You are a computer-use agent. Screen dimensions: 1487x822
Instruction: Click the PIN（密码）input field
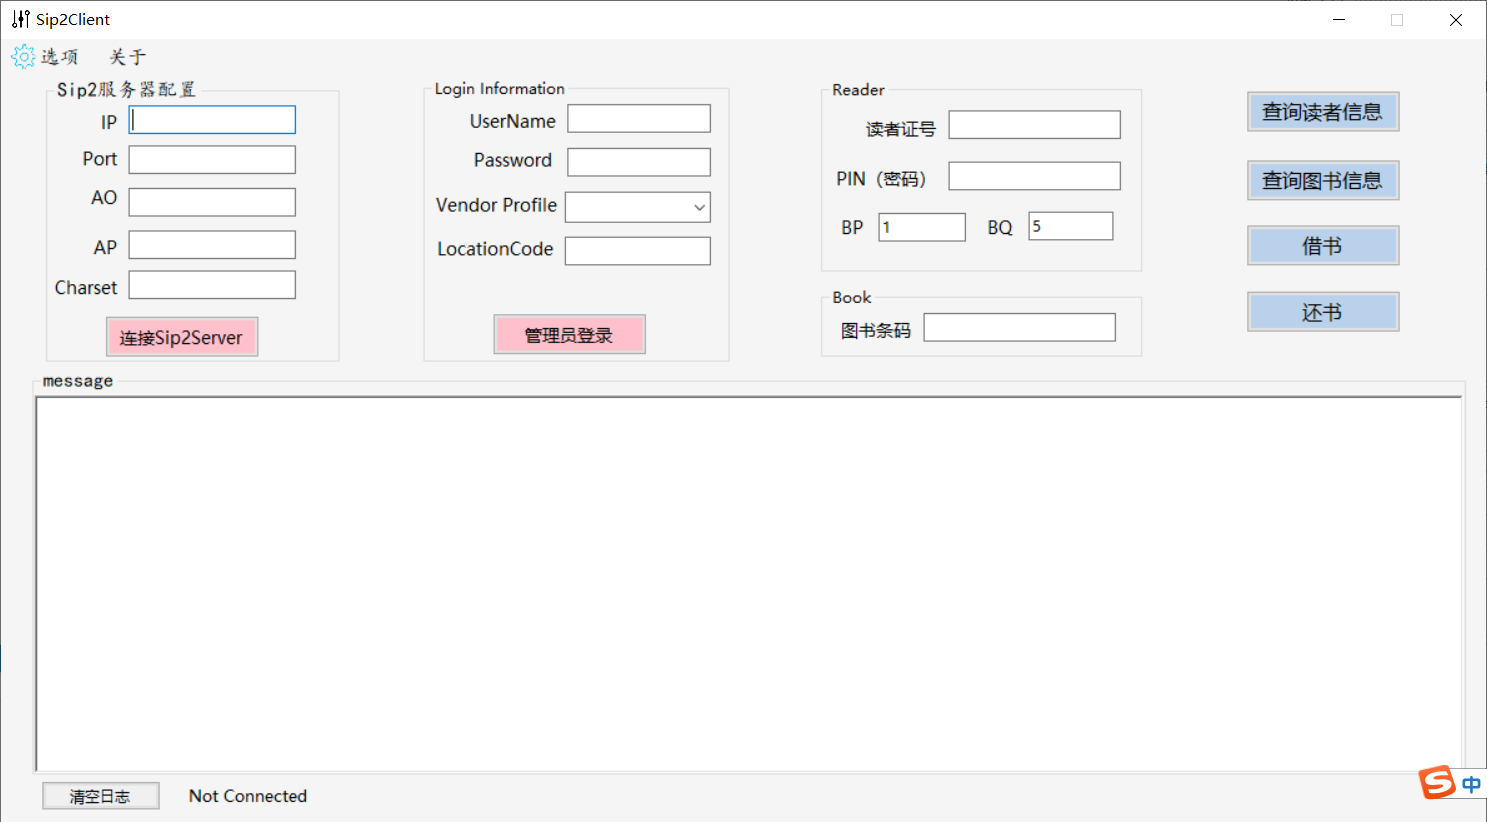click(x=1034, y=175)
